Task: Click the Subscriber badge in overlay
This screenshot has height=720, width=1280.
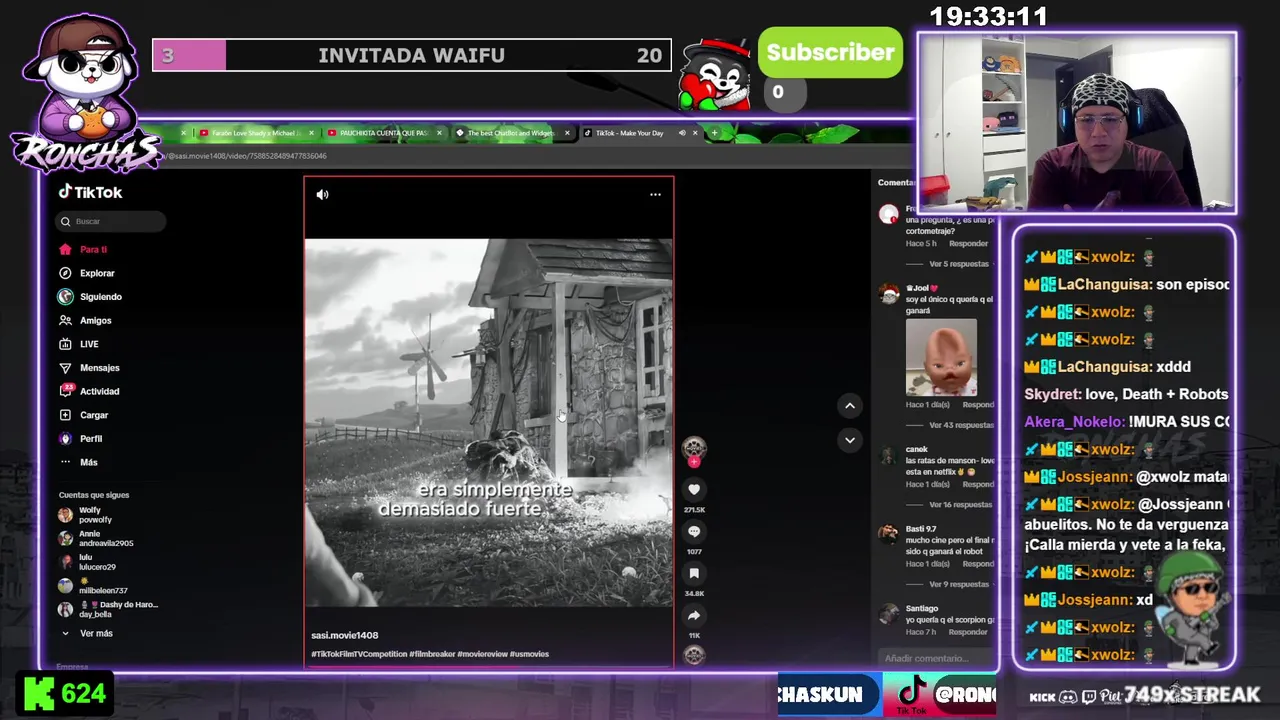Action: coord(830,52)
